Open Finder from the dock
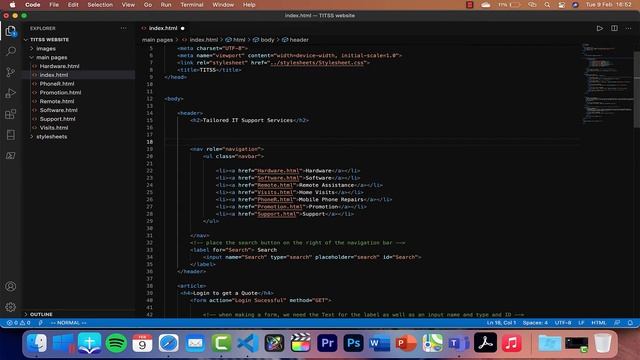The height and width of the screenshot is (360, 640). 37,343
